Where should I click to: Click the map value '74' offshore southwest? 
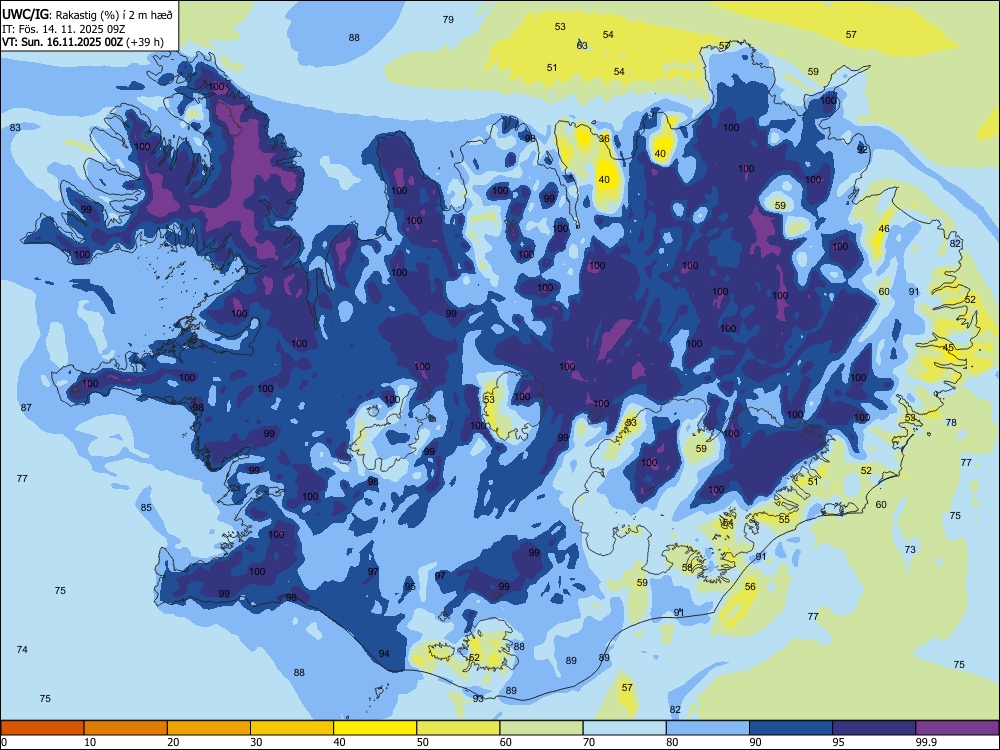pyautogui.click(x=22, y=649)
